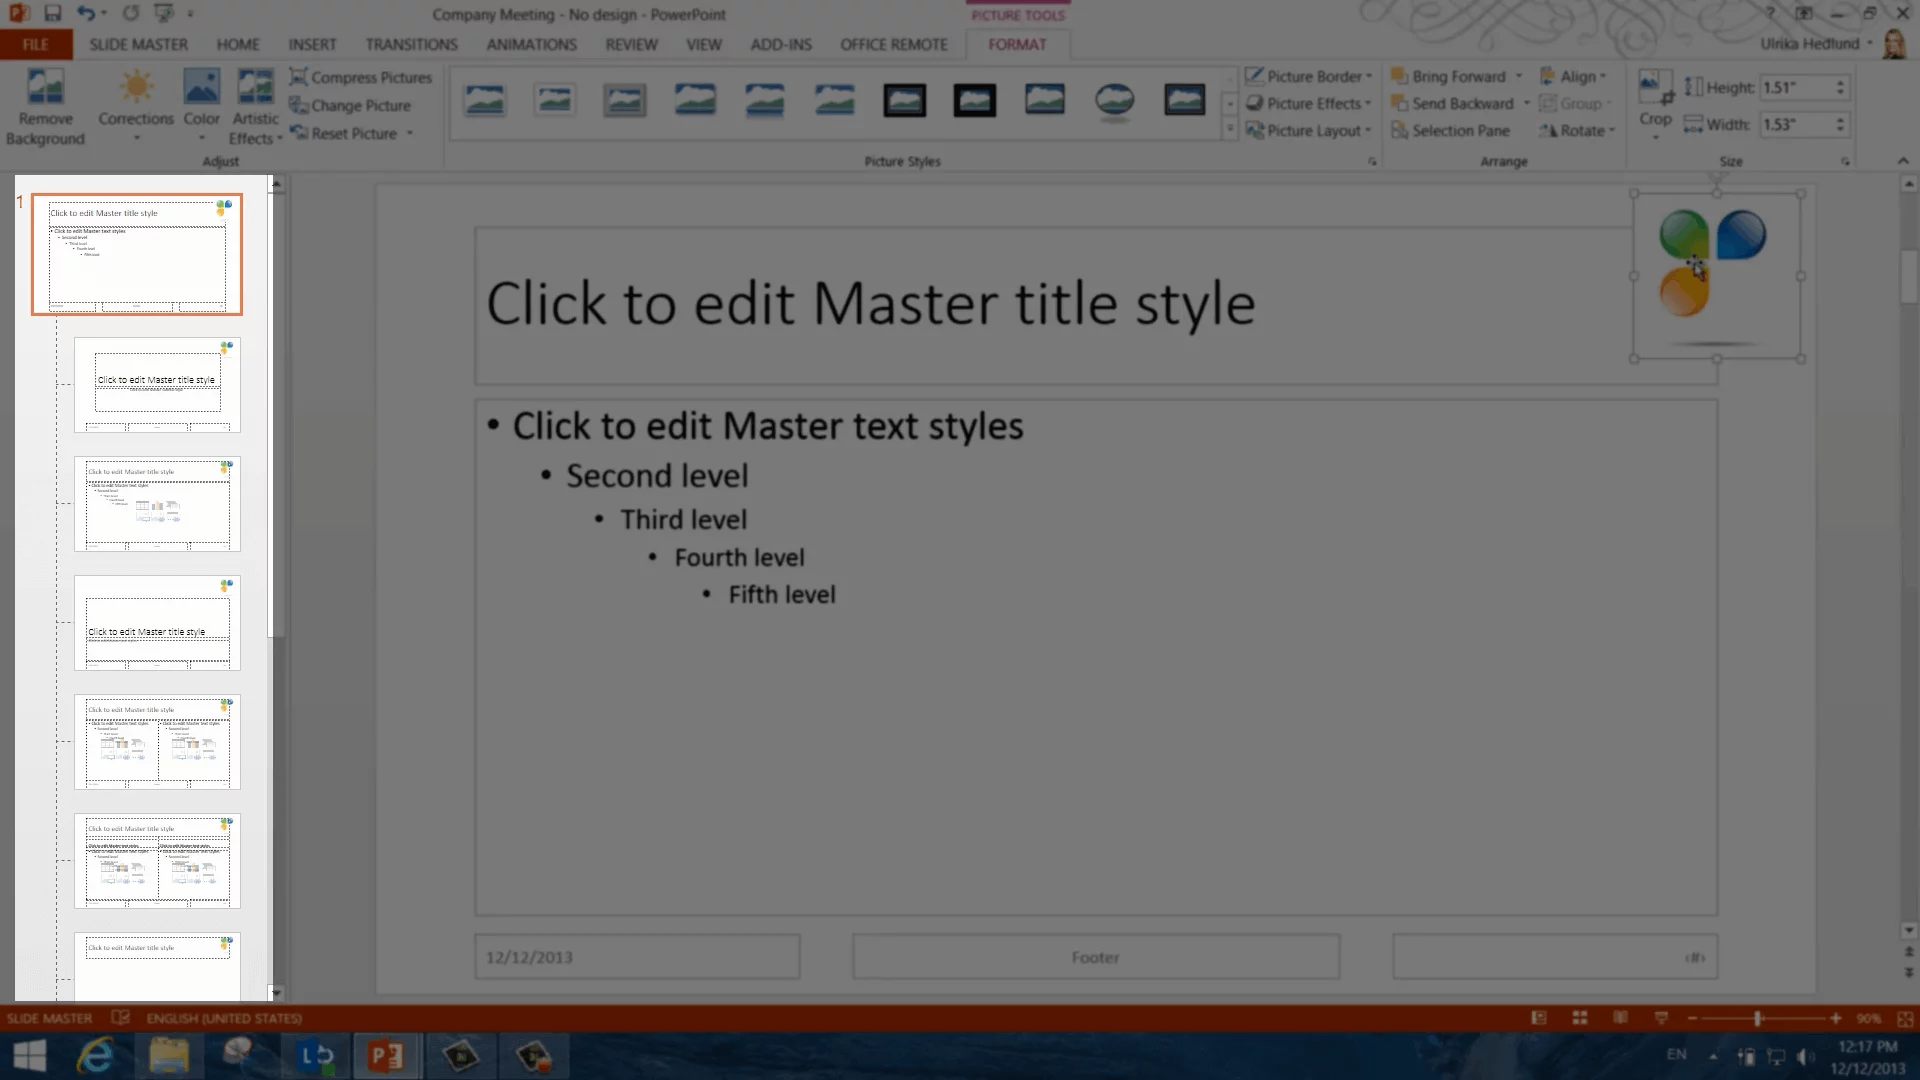Image resolution: width=1920 pixels, height=1080 pixels.
Task: Click the Artistic Effects icon
Action: pyautogui.click(x=255, y=90)
